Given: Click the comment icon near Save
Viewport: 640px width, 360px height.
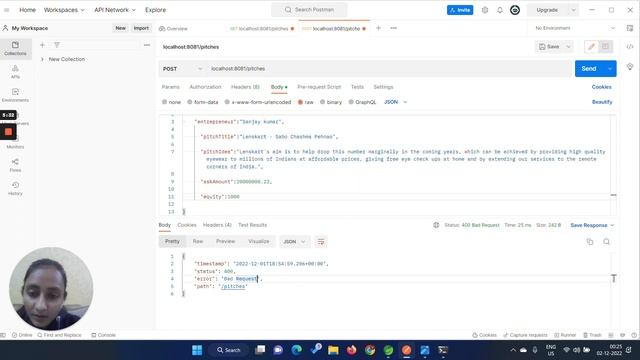Looking at the screenshot, I should (x=605, y=47).
